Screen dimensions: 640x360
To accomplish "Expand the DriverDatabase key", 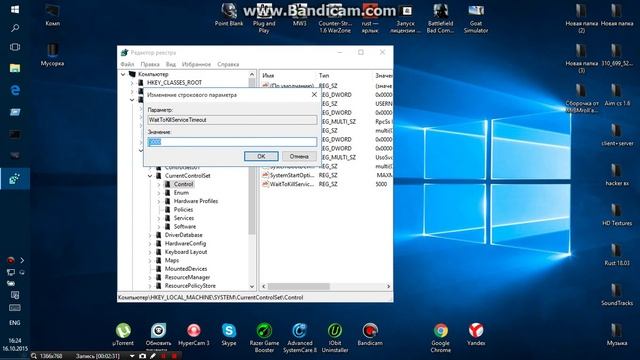I will 150,236.
